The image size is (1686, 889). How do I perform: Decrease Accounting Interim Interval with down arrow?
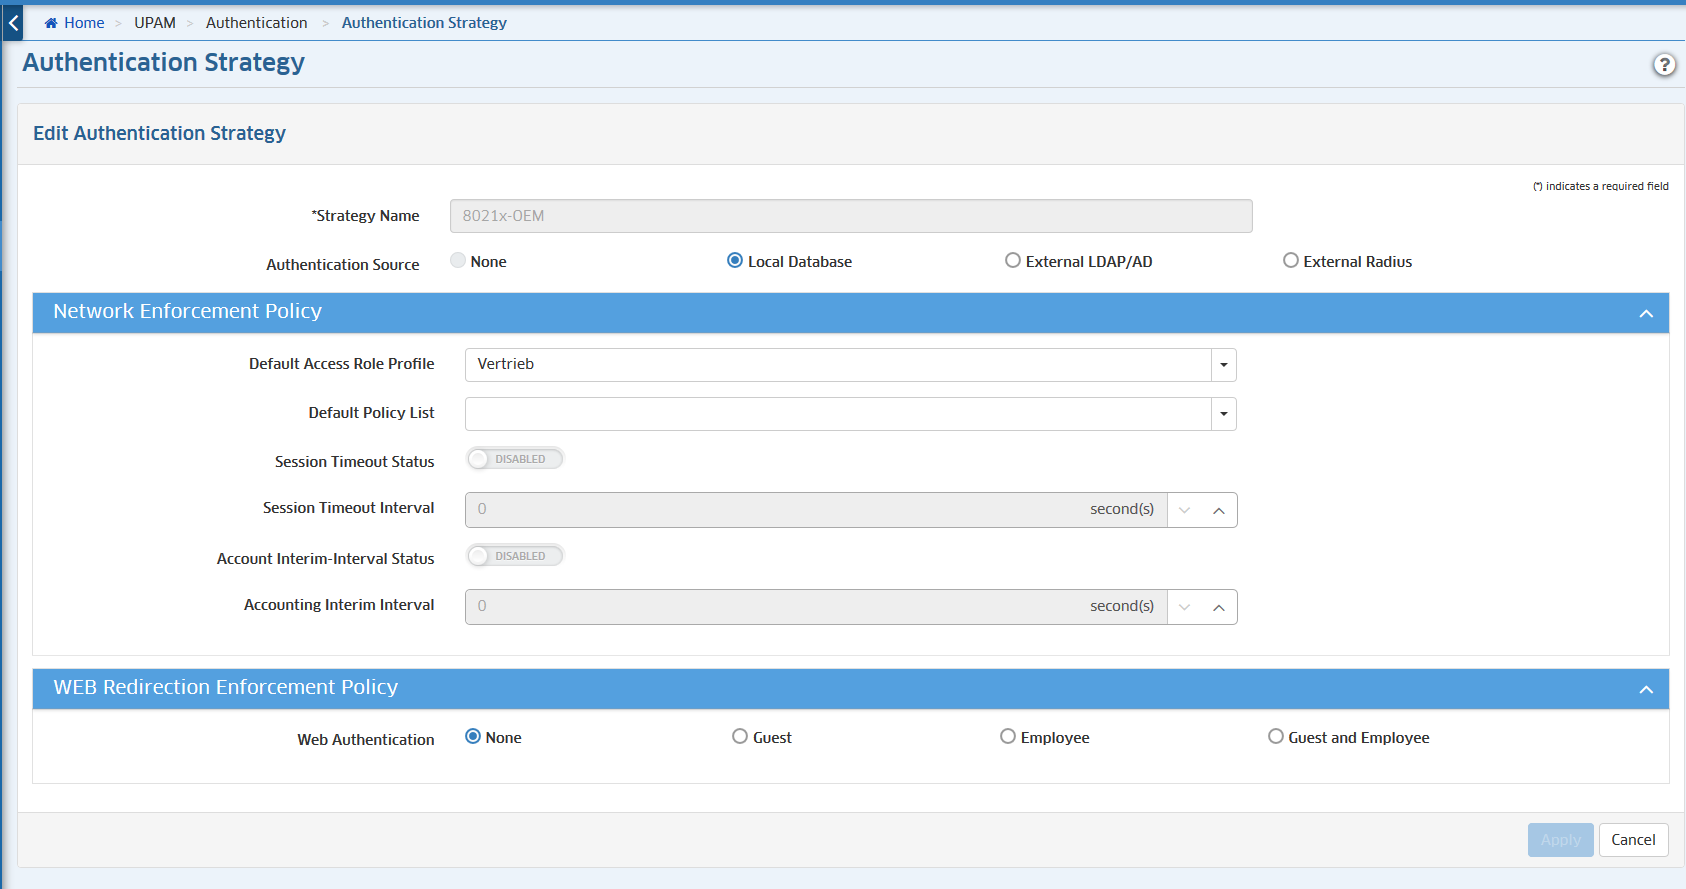[1185, 608]
